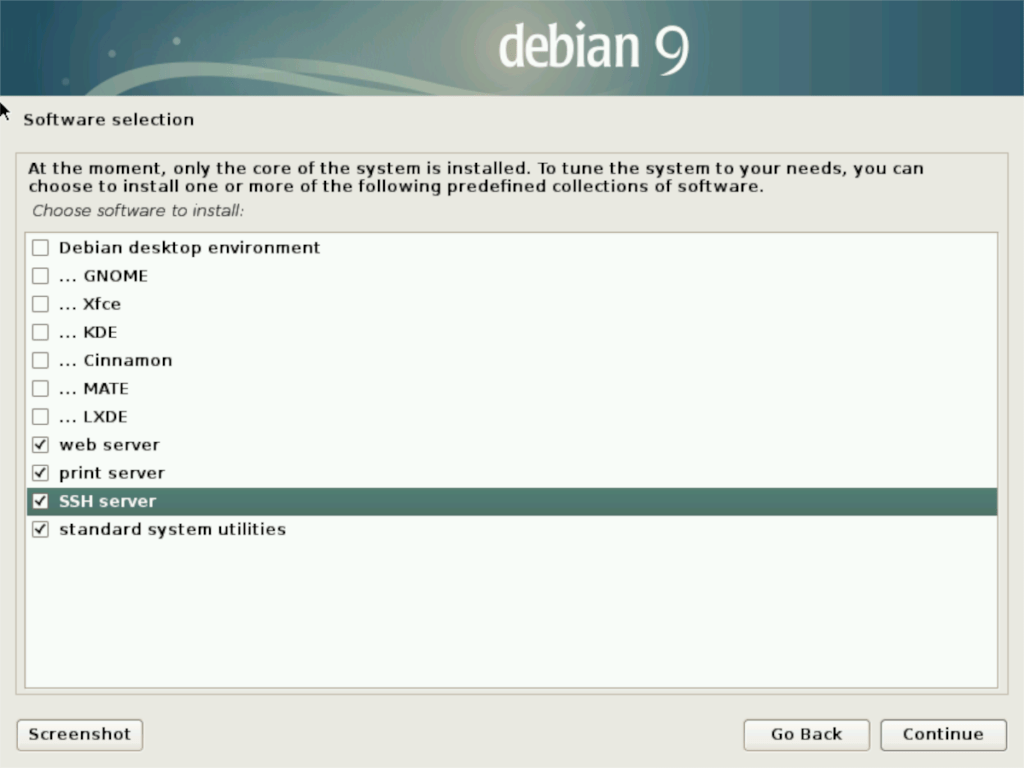
Task: Take a screenshot using the Screenshot button
Action: [x=79, y=734]
